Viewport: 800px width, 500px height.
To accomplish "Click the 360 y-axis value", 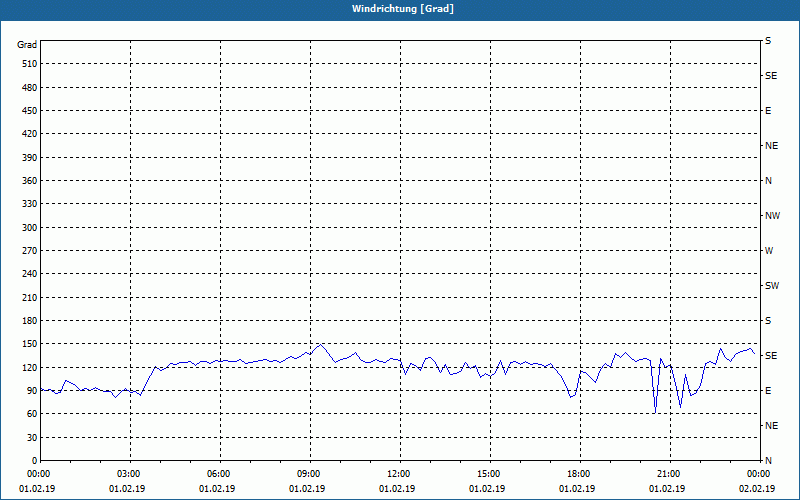I will point(30,181).
